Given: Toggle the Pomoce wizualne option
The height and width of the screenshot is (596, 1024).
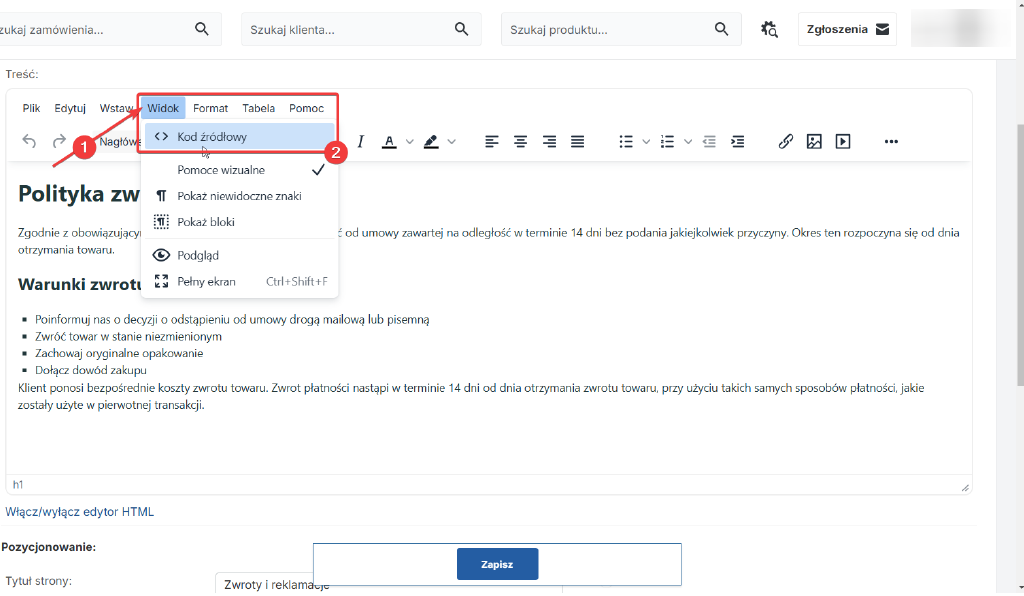Looking at the screenshot, I should (240, 170).
